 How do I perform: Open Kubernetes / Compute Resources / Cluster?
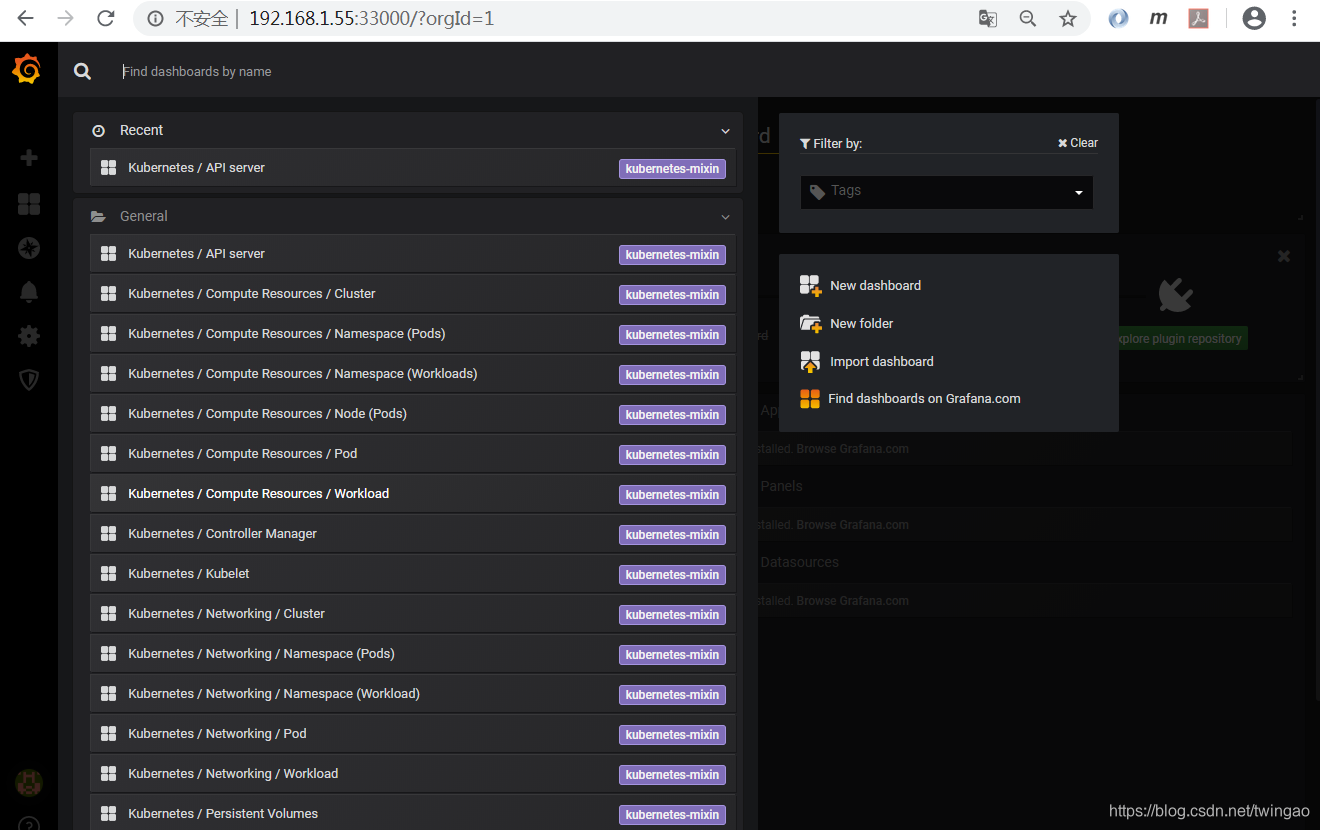click(412, 294)
